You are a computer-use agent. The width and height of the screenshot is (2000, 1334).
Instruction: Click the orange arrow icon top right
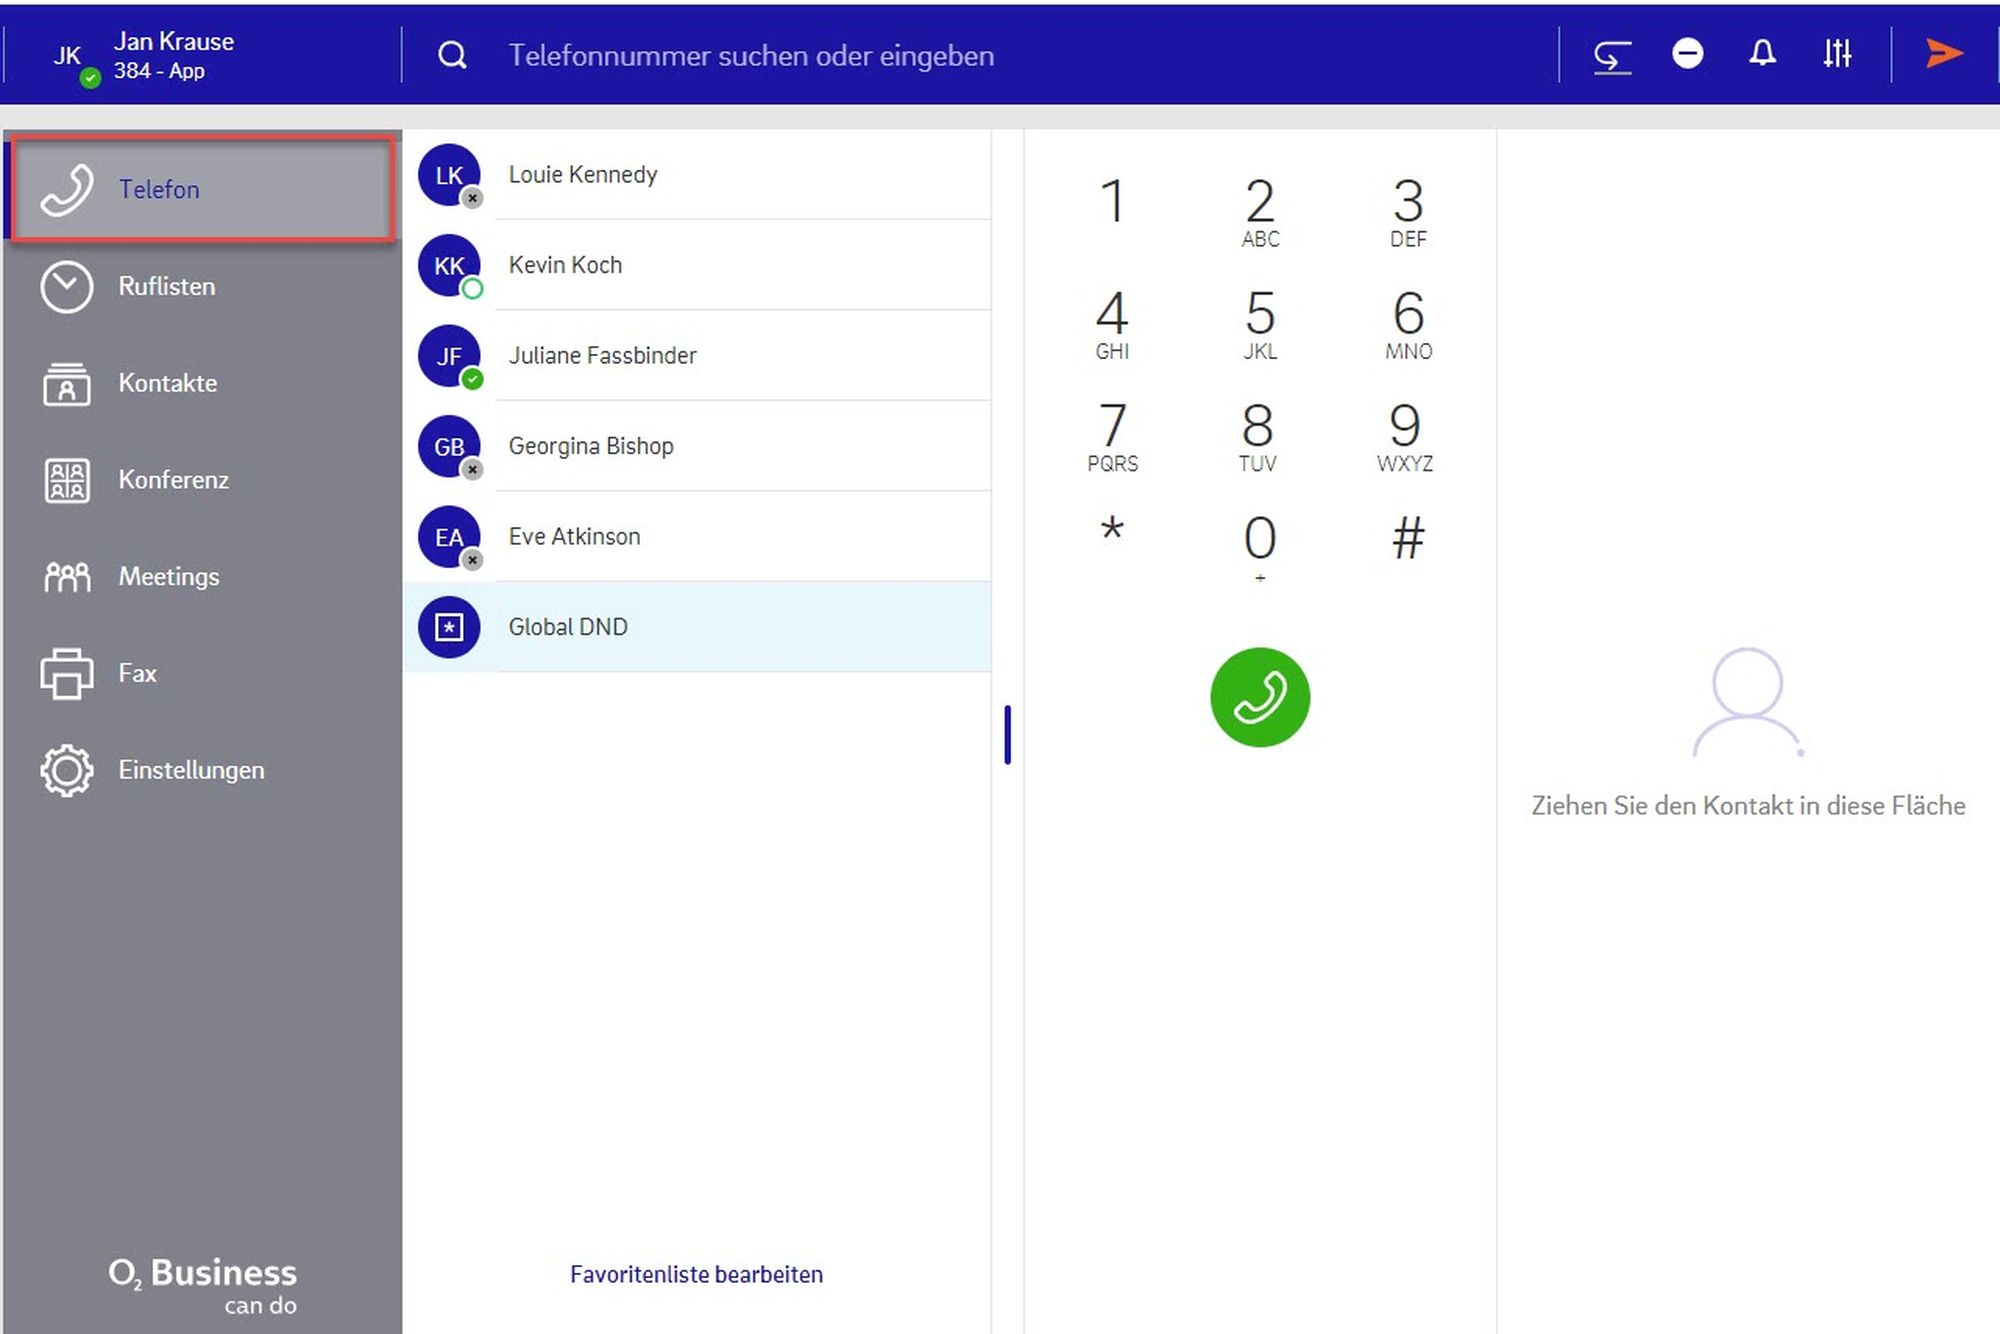[x=1943, y=54]
